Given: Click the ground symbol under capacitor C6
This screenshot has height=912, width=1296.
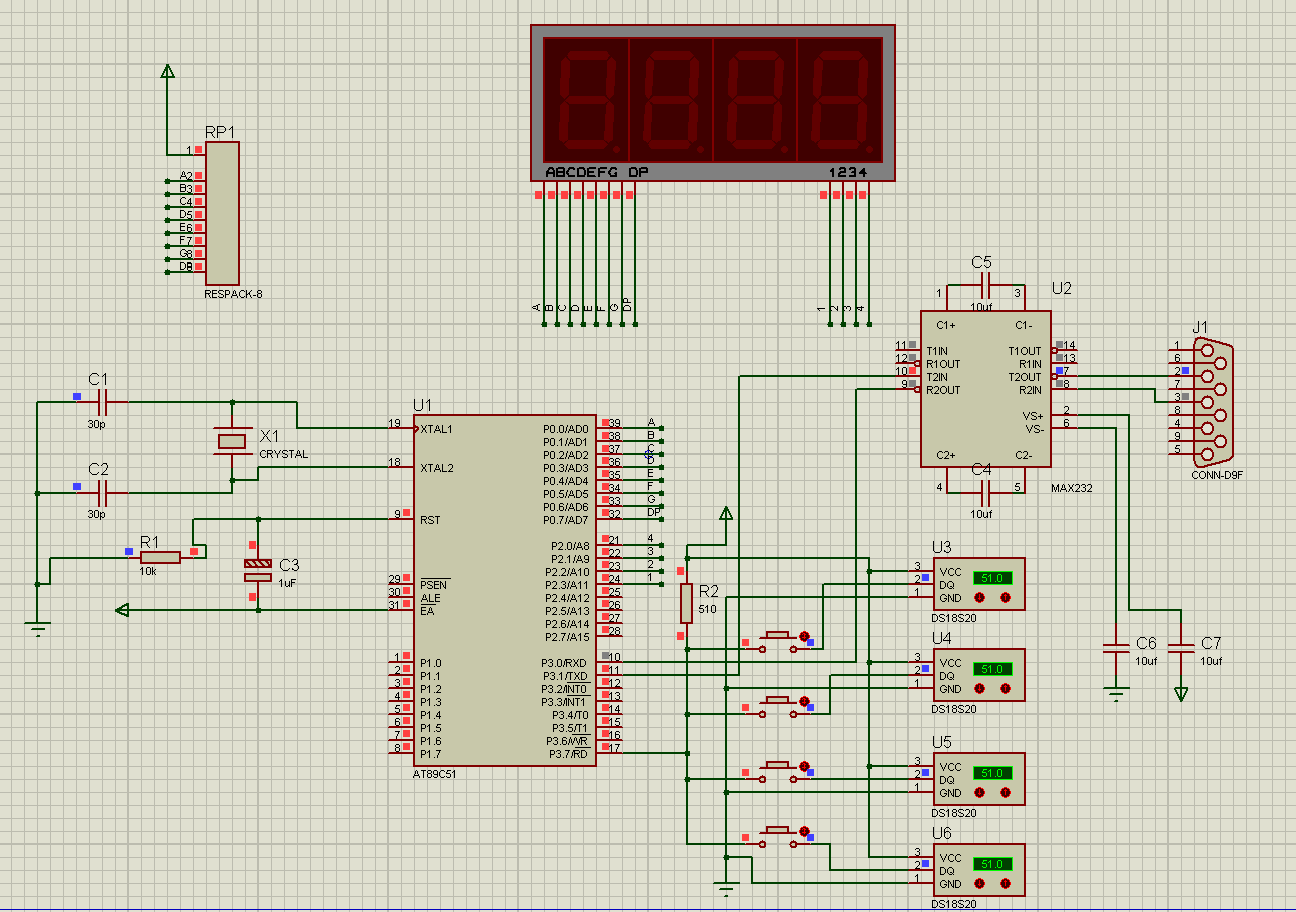Looking at the screenshot, I should 1117,693.
